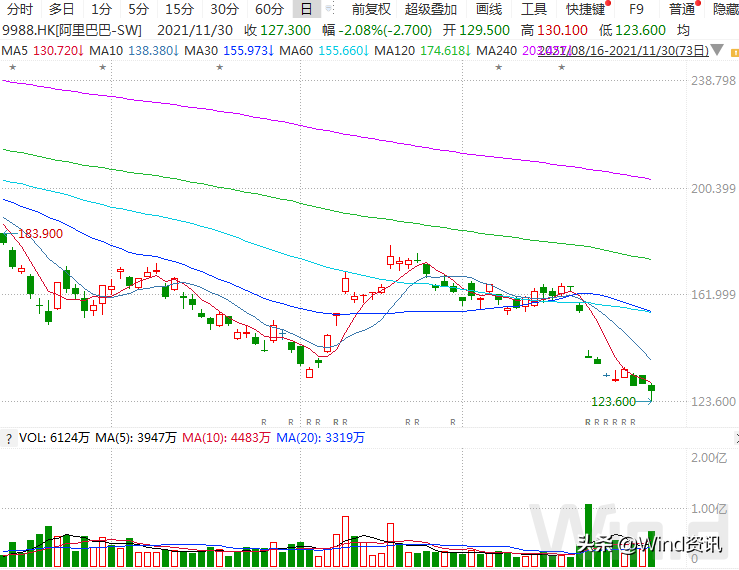Select the 1分 one-minute period
The width and height of the screenshot is (739, 570).
click(101, 9)
